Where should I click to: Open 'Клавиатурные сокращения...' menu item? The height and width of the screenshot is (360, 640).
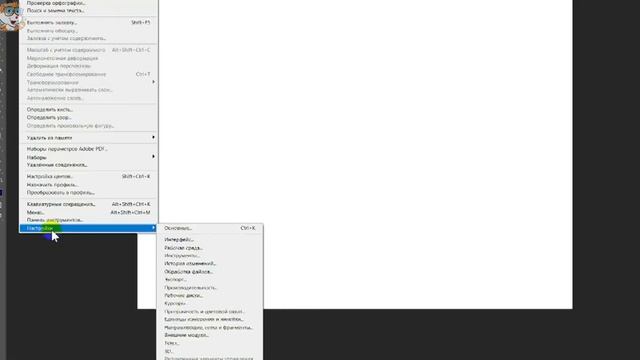[88, 204]
